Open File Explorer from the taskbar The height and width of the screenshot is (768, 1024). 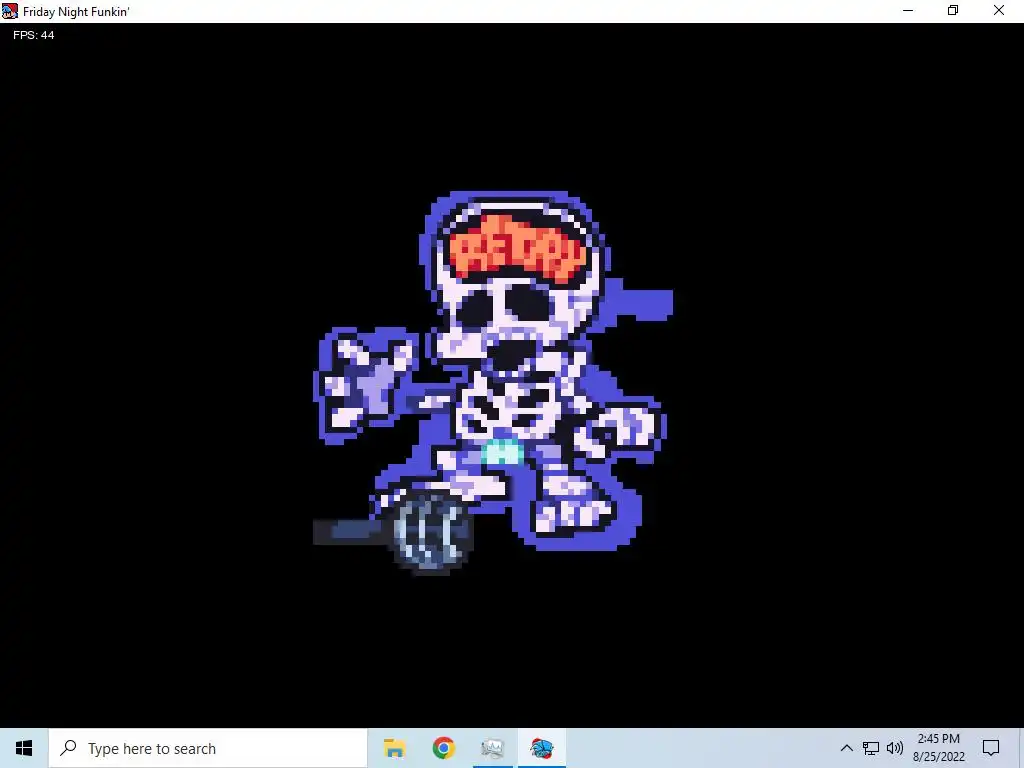click(394, 748)
